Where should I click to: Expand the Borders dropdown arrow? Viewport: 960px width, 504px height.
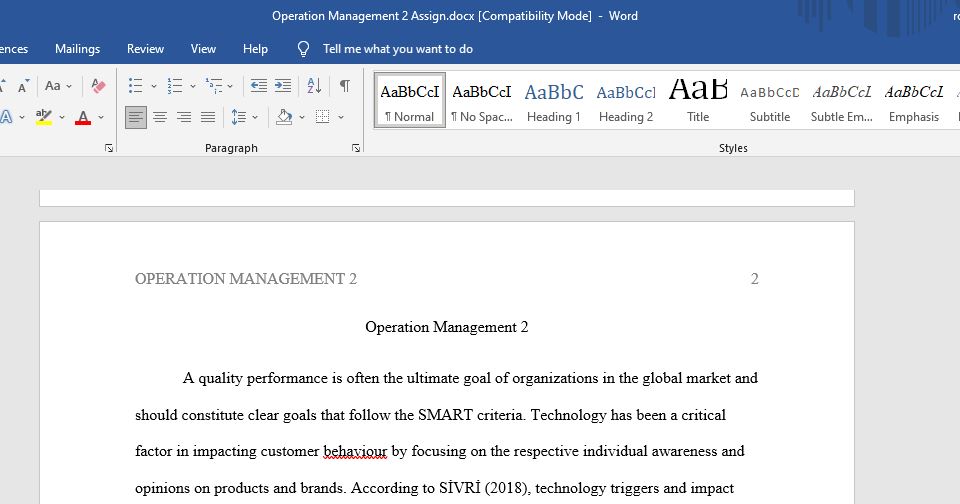pyautogui.click(x=341, y=117)
